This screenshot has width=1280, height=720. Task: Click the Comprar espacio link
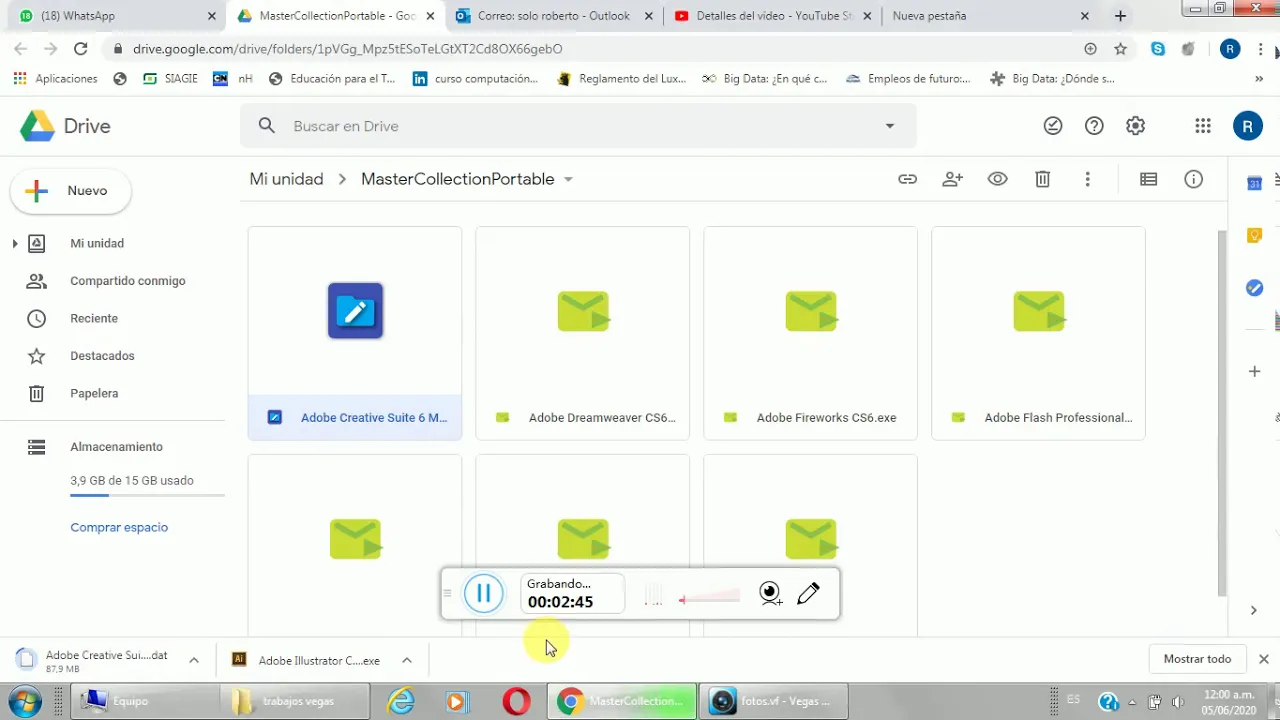pos(119,527)
